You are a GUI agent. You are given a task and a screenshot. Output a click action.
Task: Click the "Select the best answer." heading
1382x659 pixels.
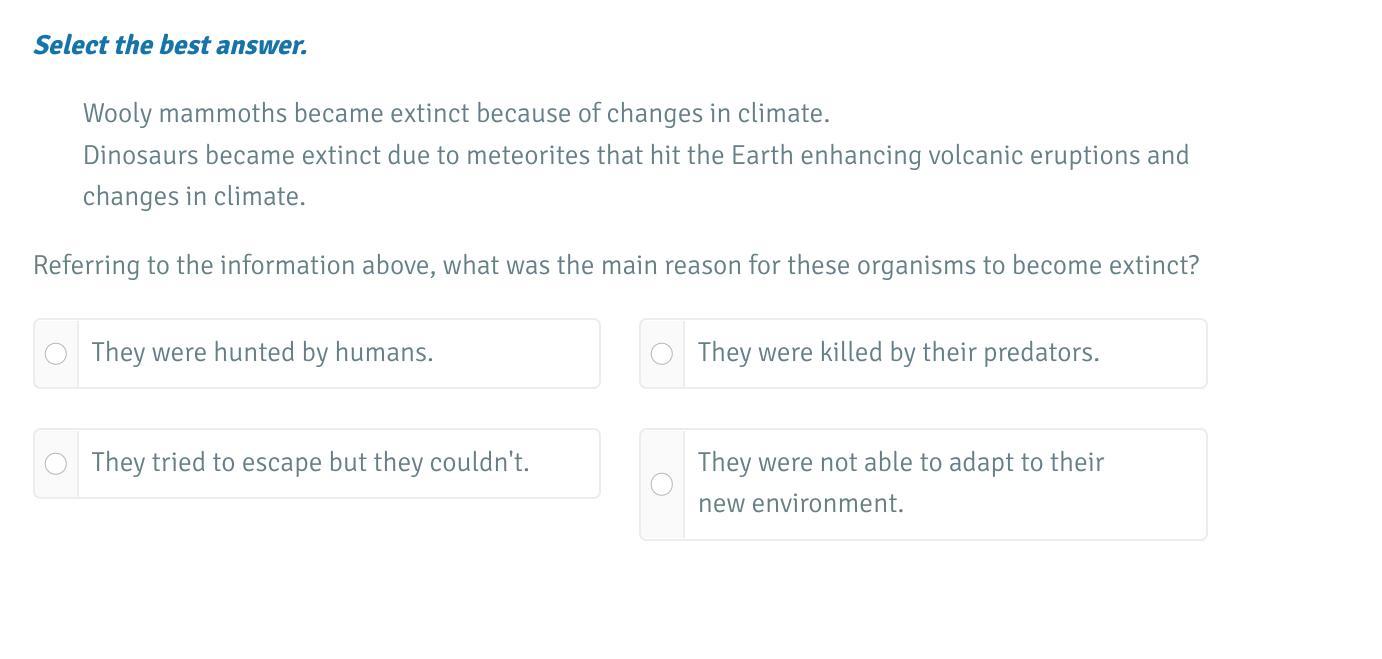pyautogui.click(x=170, y=45)
